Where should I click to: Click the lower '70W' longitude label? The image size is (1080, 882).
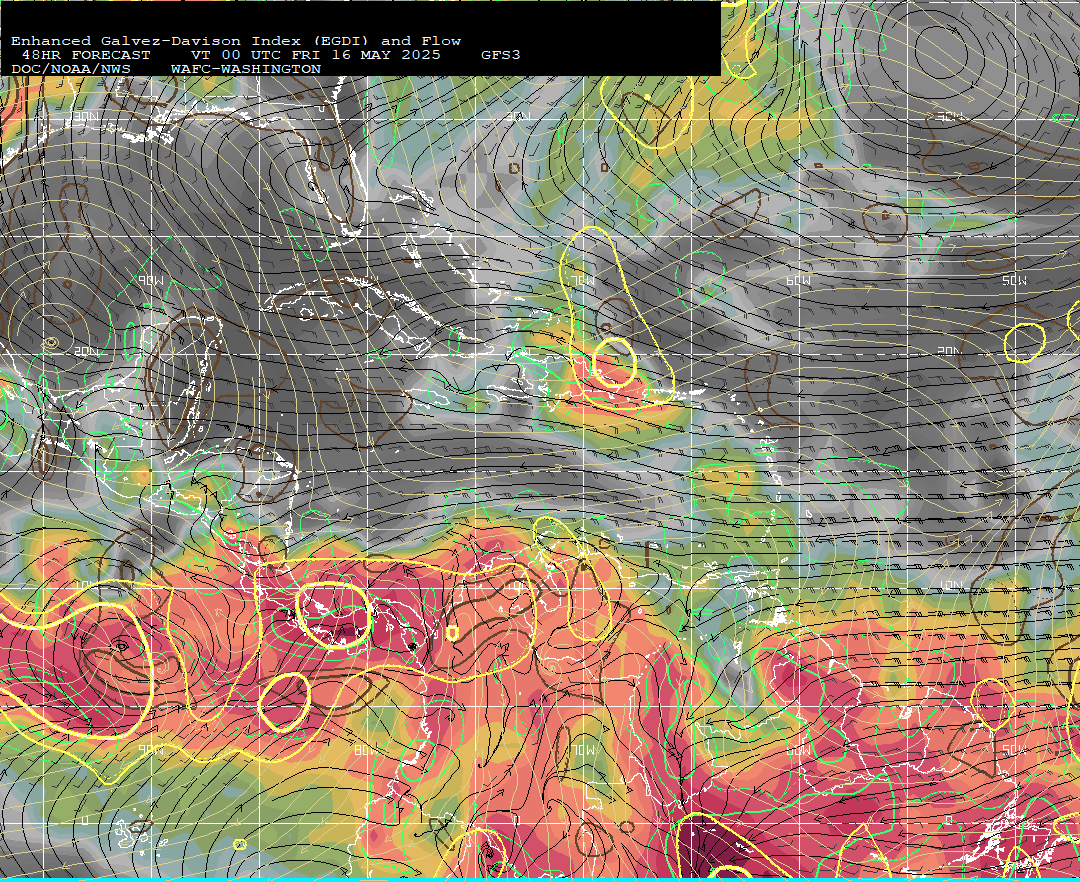583,750
